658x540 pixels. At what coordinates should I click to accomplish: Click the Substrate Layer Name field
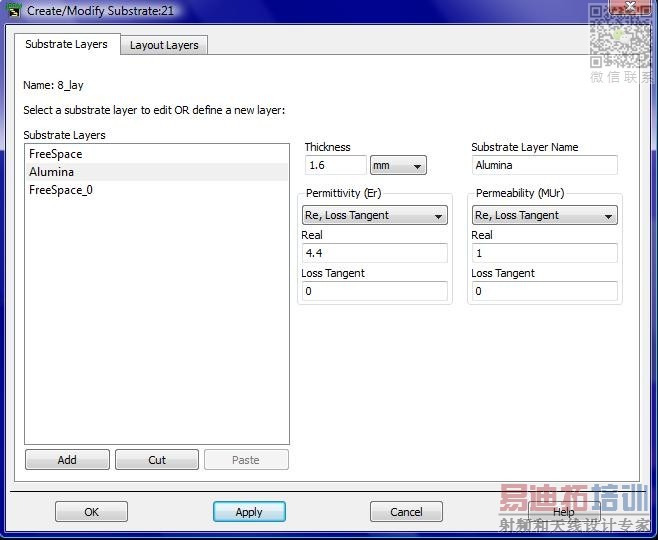[544, 165]
